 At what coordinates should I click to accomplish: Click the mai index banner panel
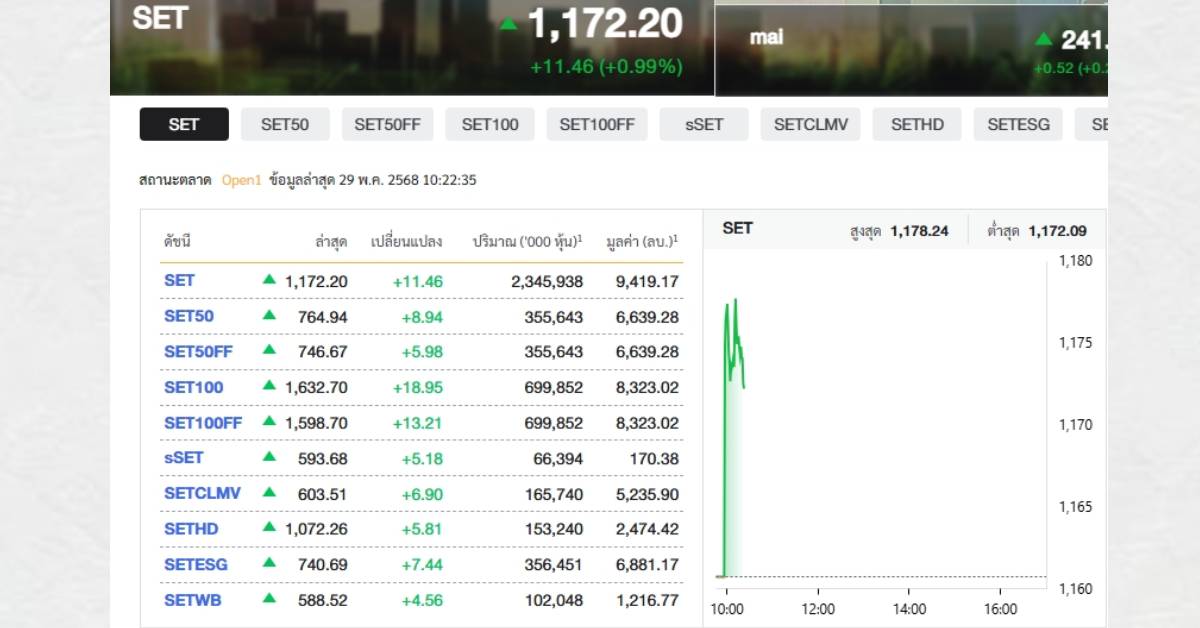tap(910, 48)
